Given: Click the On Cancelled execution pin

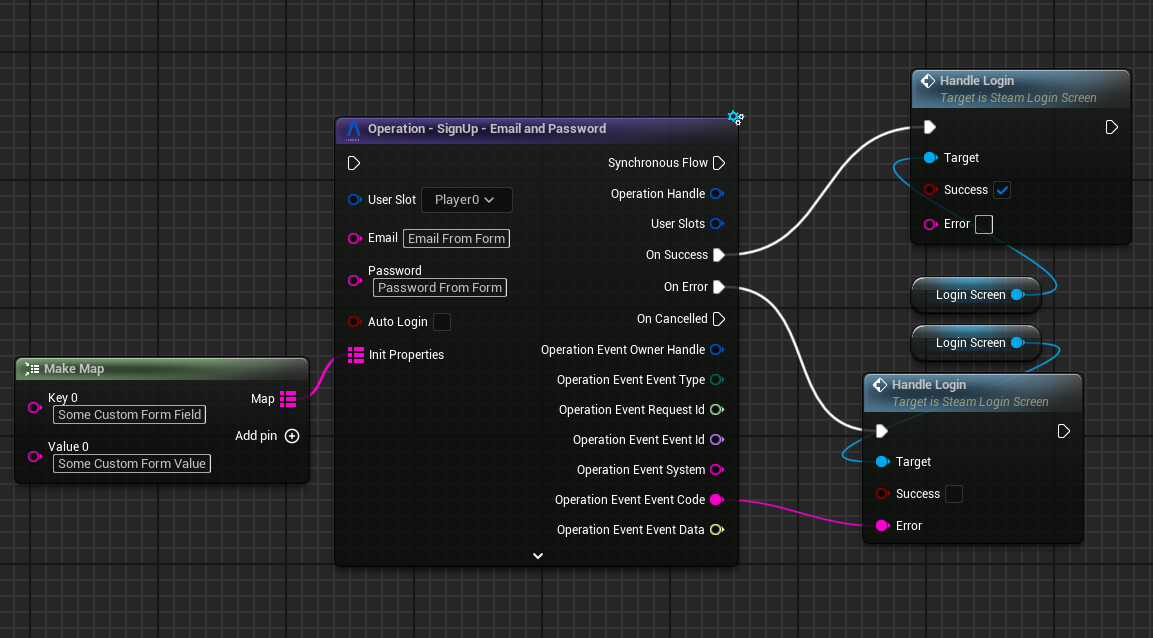Looking at the screenshot, I should pyautogui.click(x=718, y=319).
